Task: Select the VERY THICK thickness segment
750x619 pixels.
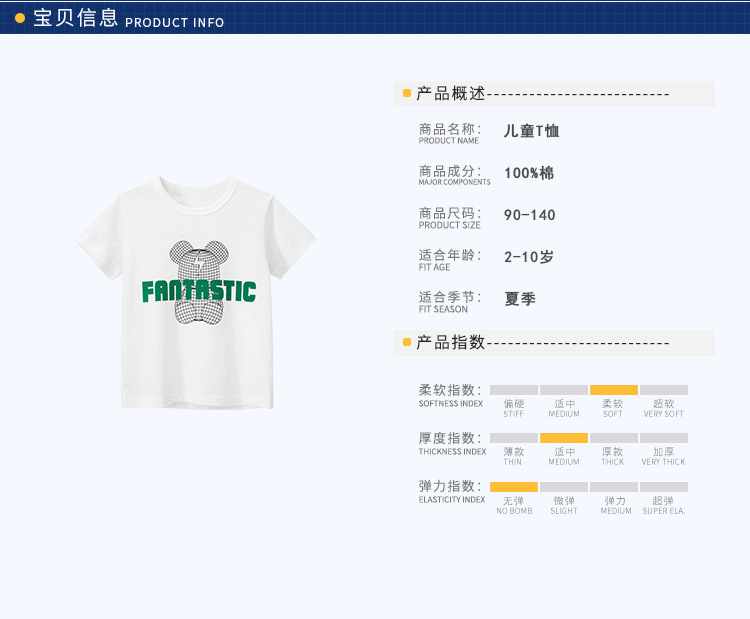Action: point(664,438)
